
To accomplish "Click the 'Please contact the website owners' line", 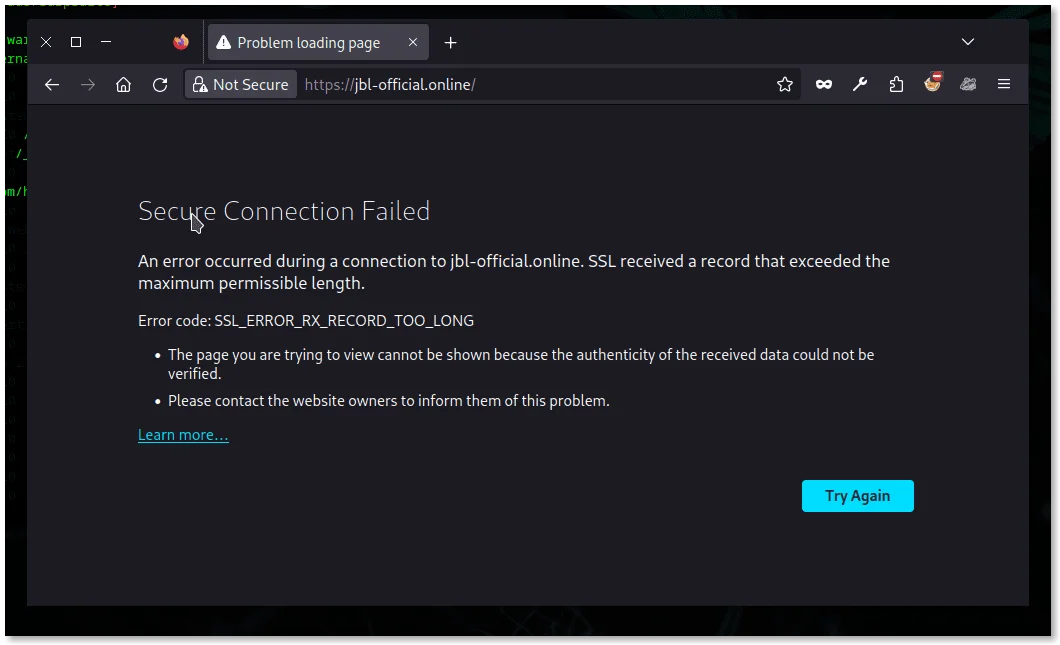I will click(x=389, y=401).
